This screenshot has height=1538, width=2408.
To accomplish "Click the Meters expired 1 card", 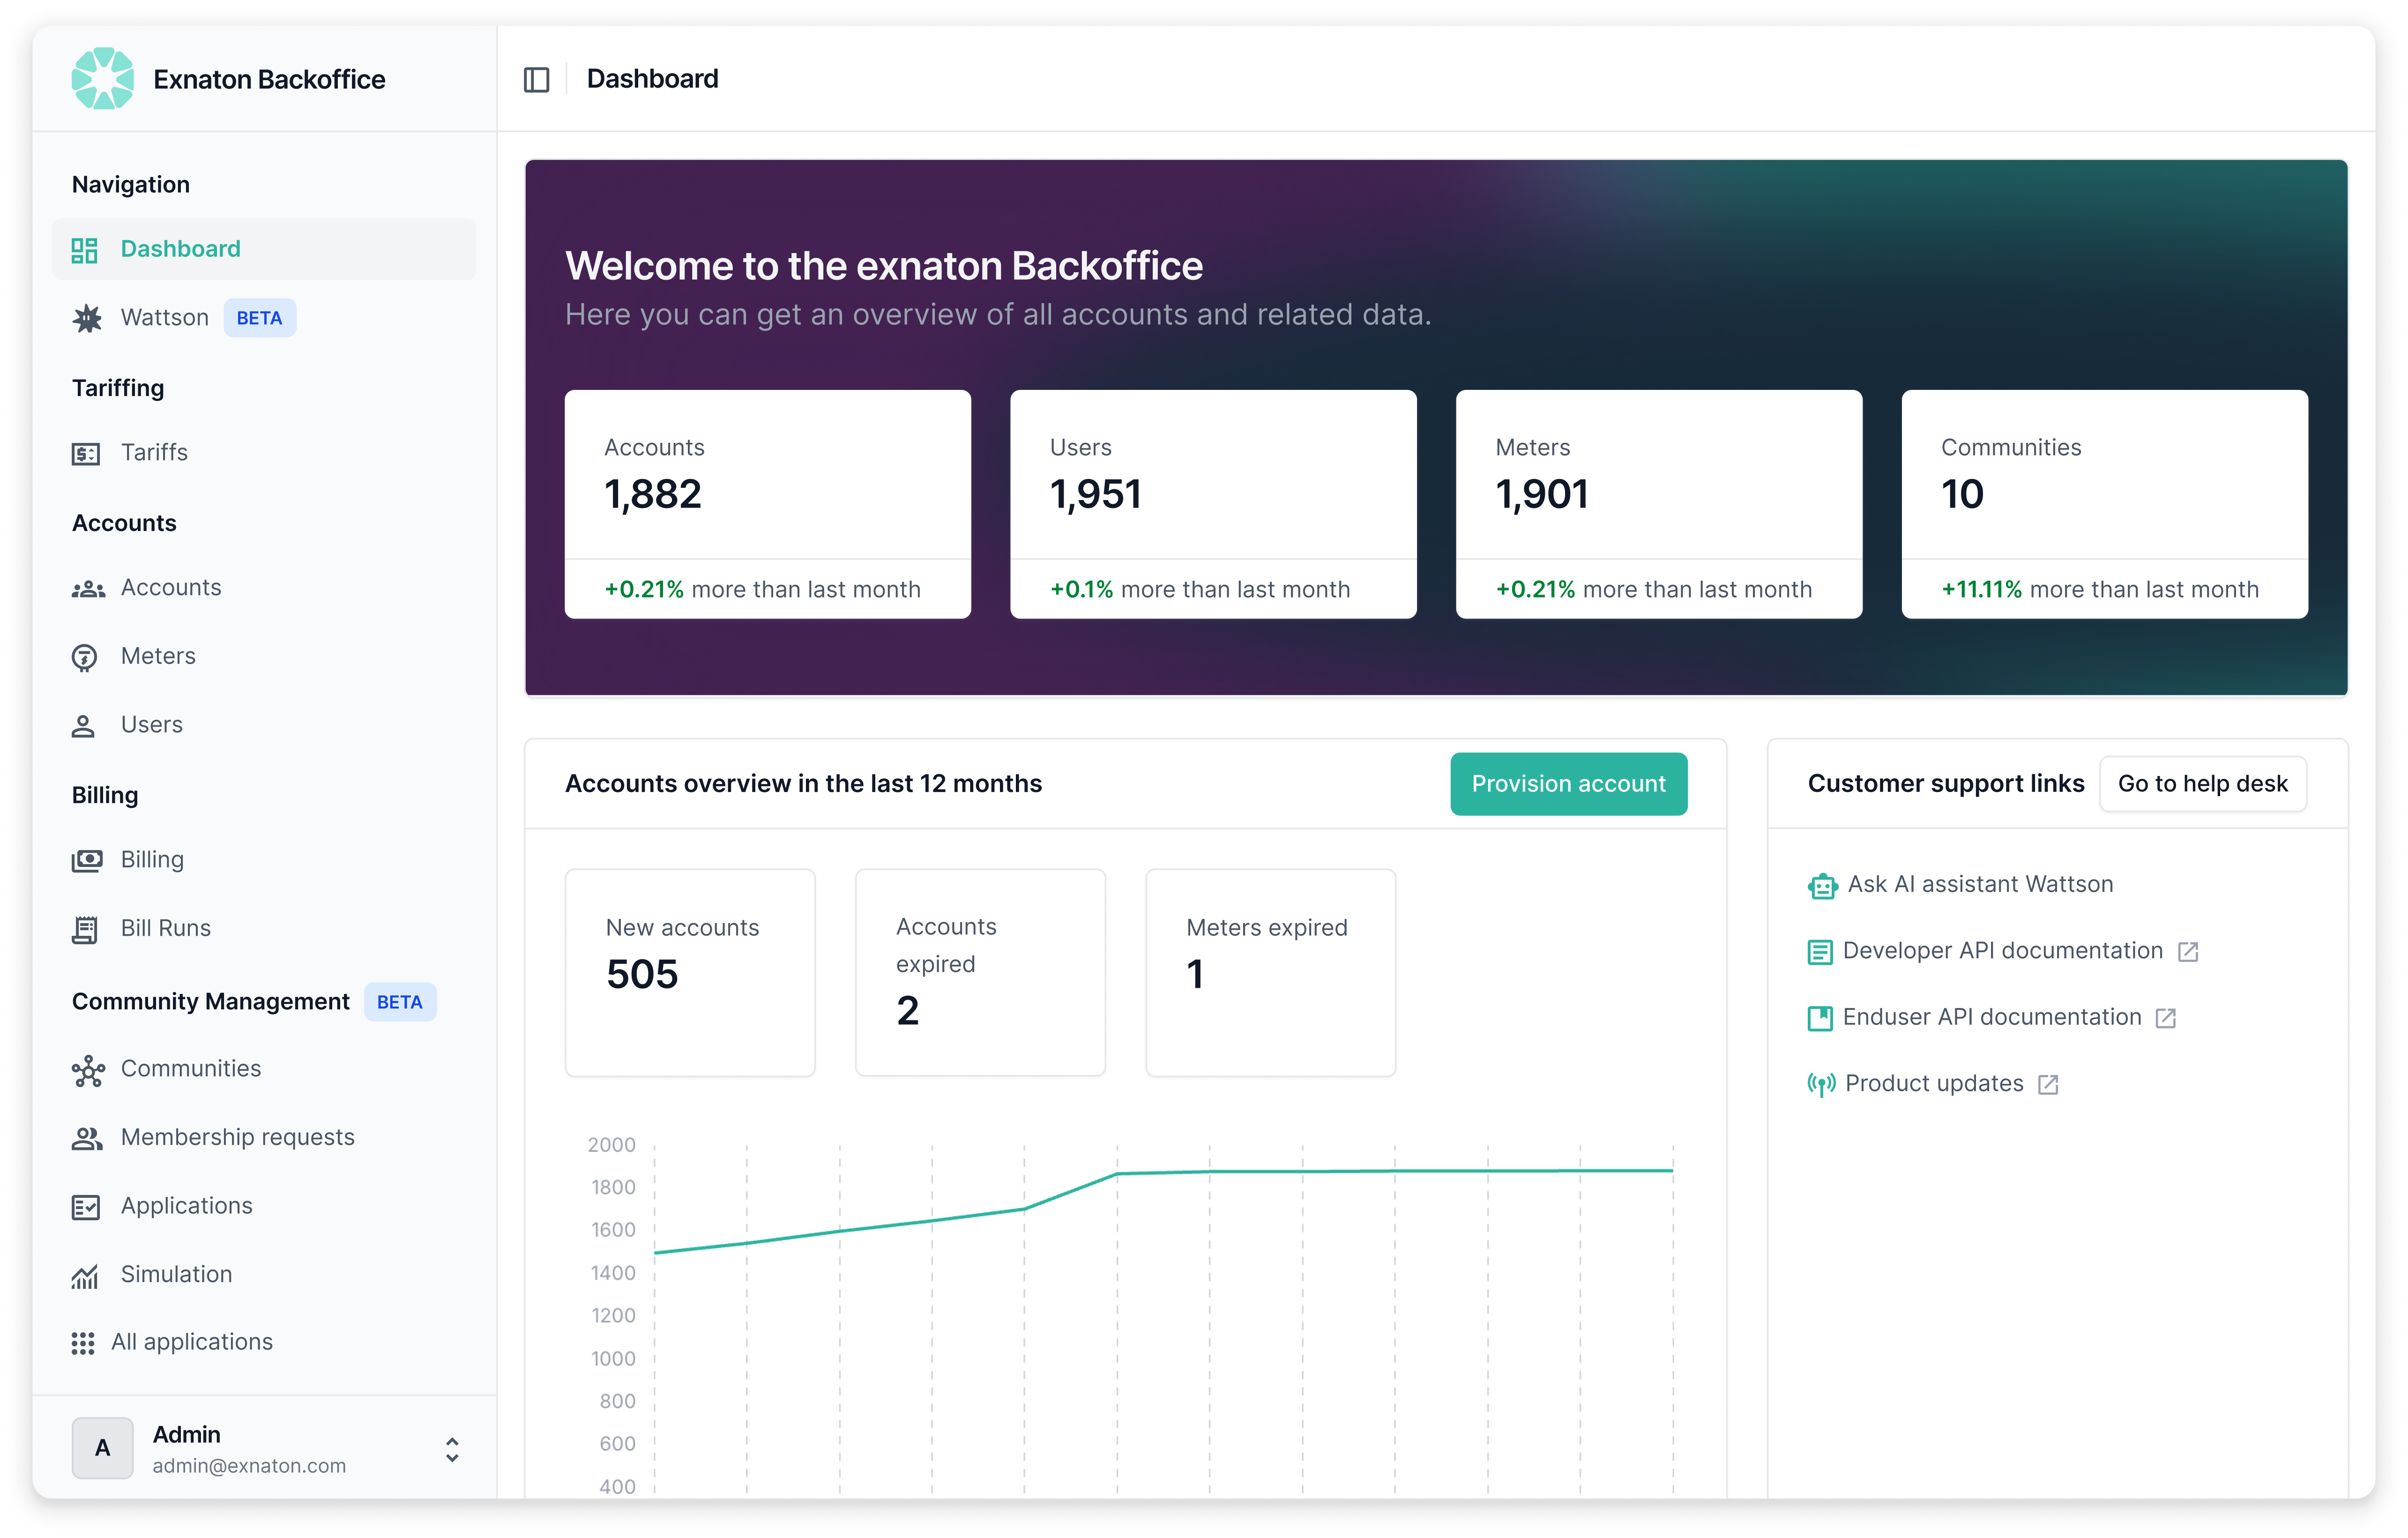I will click(1270, 973).
